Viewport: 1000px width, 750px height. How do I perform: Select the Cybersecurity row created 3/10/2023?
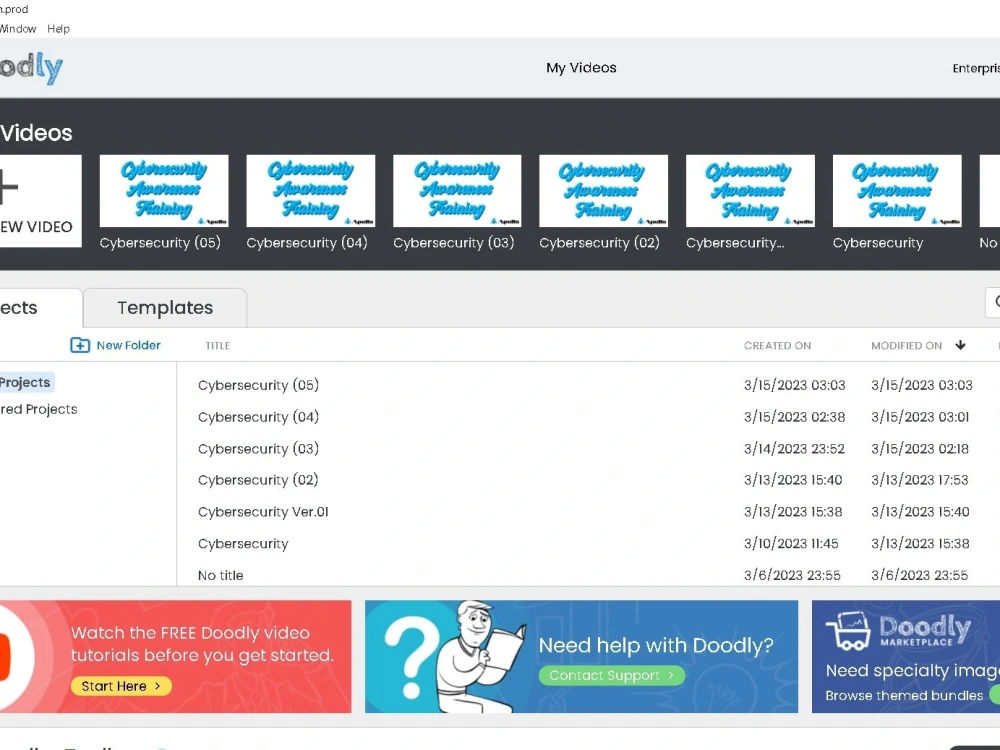[587, 544]
